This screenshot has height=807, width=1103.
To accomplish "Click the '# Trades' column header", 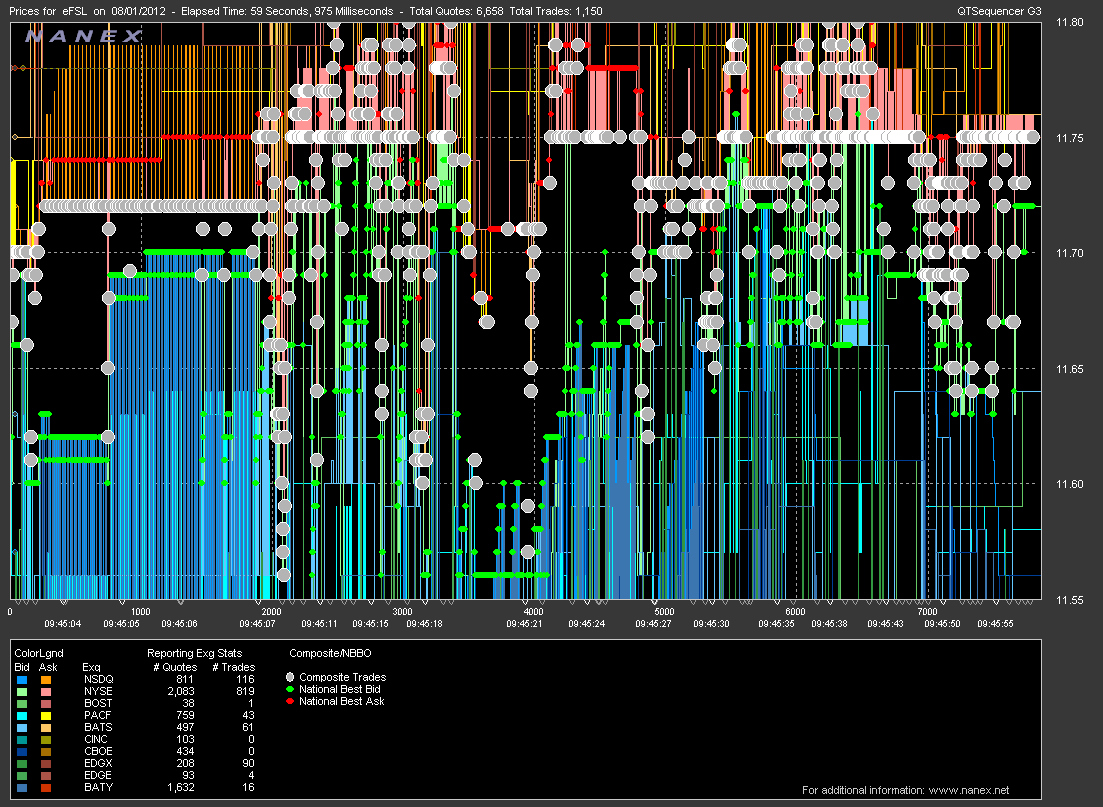I will pos(235,666).
